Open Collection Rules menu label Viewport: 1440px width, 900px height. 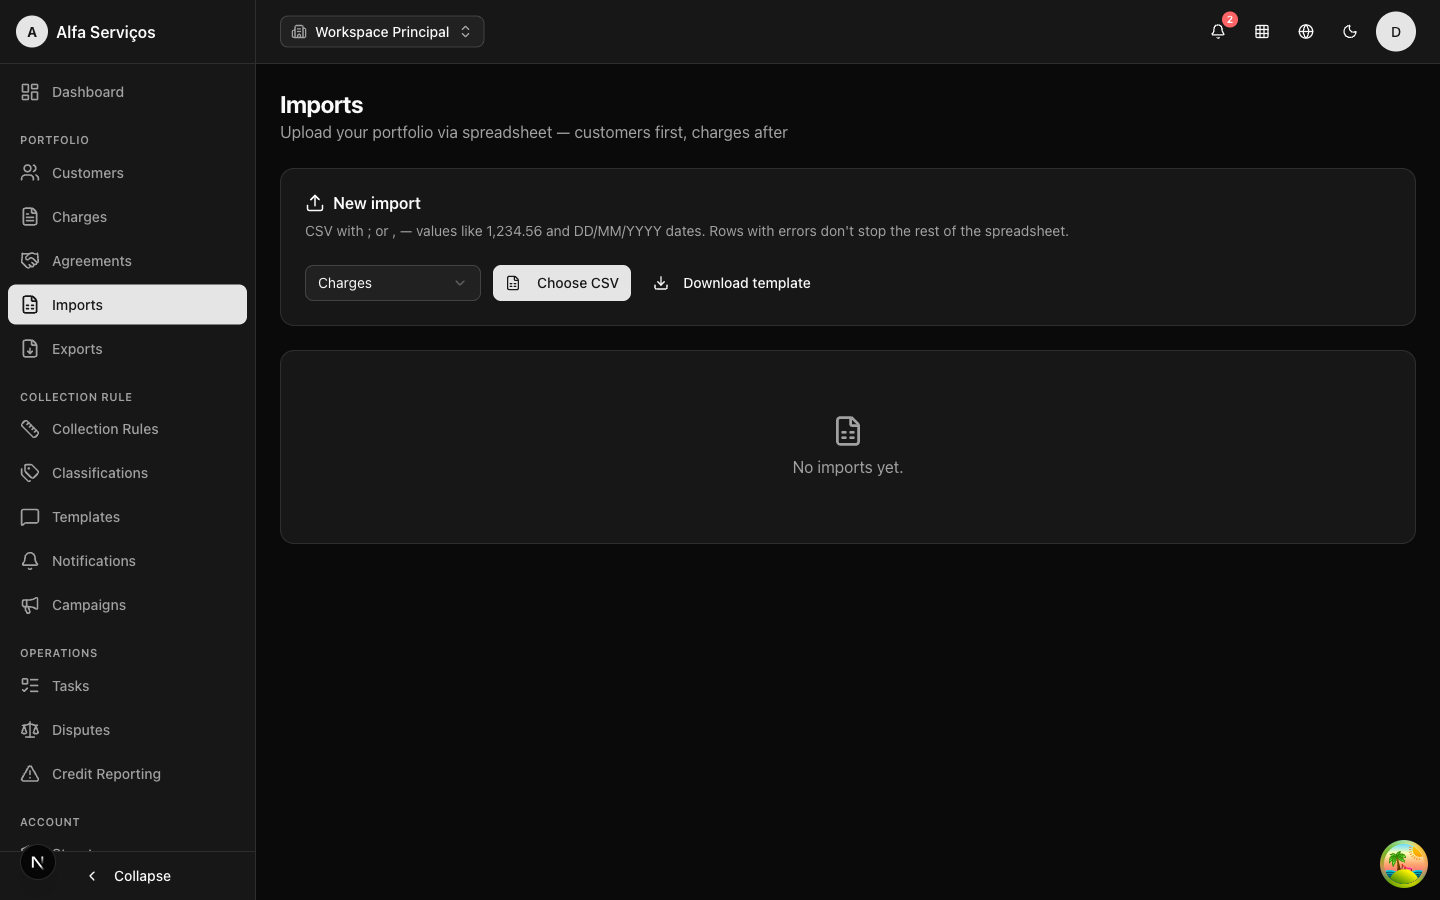105,429
